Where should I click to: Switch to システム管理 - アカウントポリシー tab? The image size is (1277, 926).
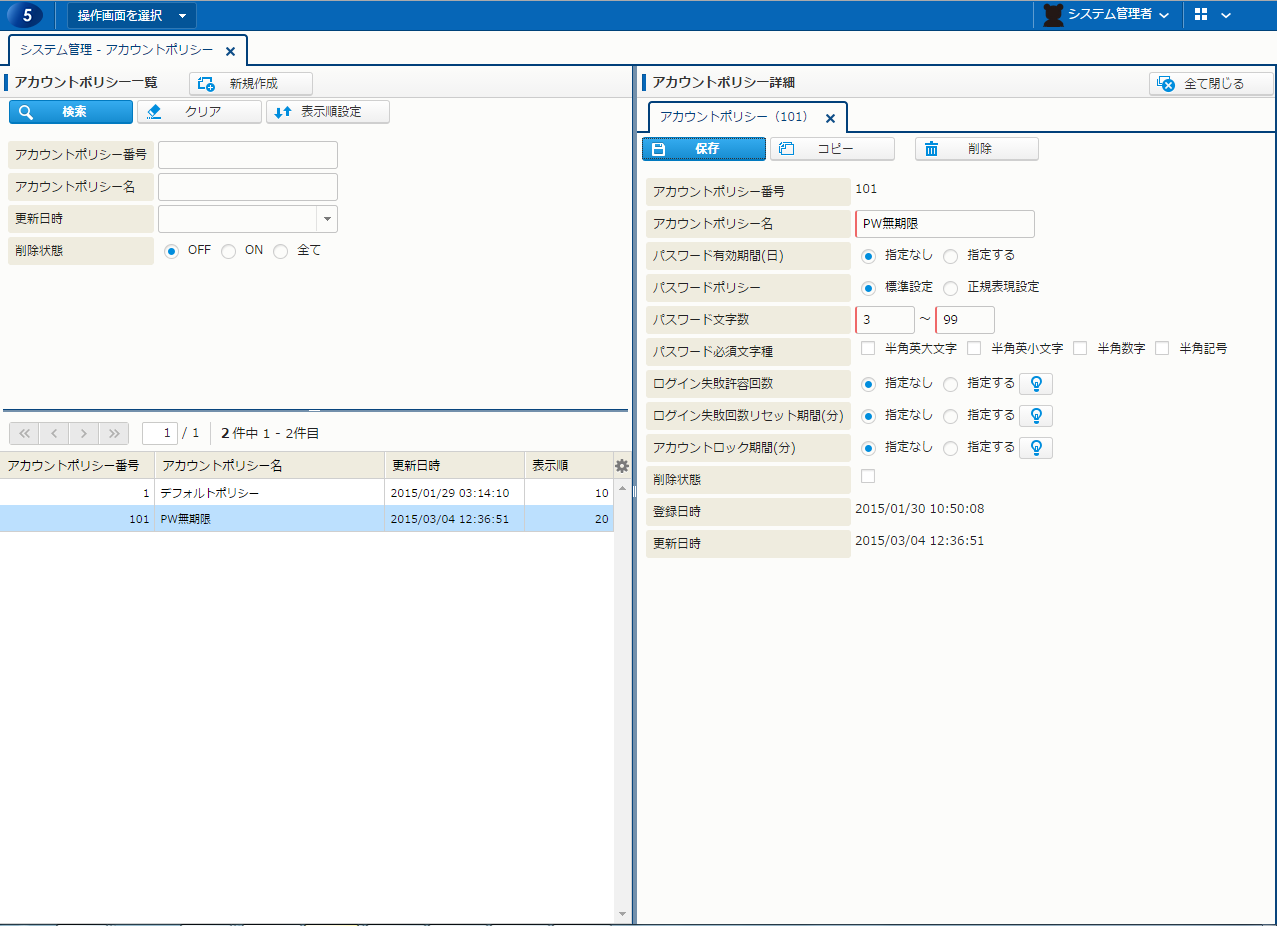(117, 50)
